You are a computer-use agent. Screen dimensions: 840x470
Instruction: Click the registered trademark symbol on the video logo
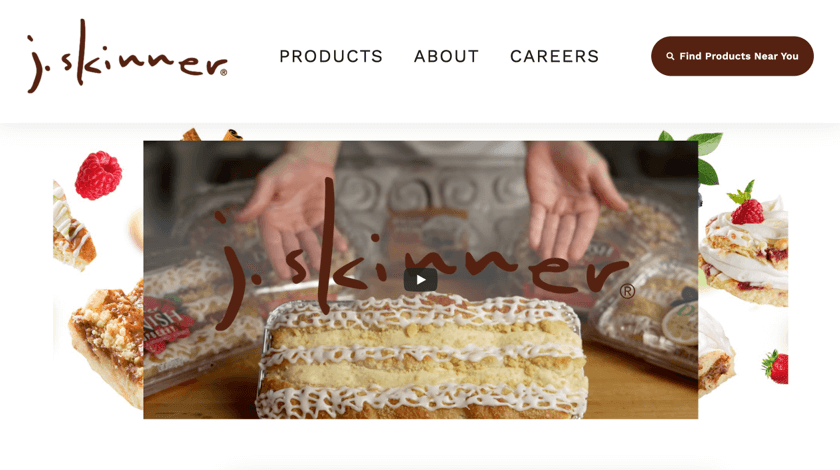click(x=627, y=292)
